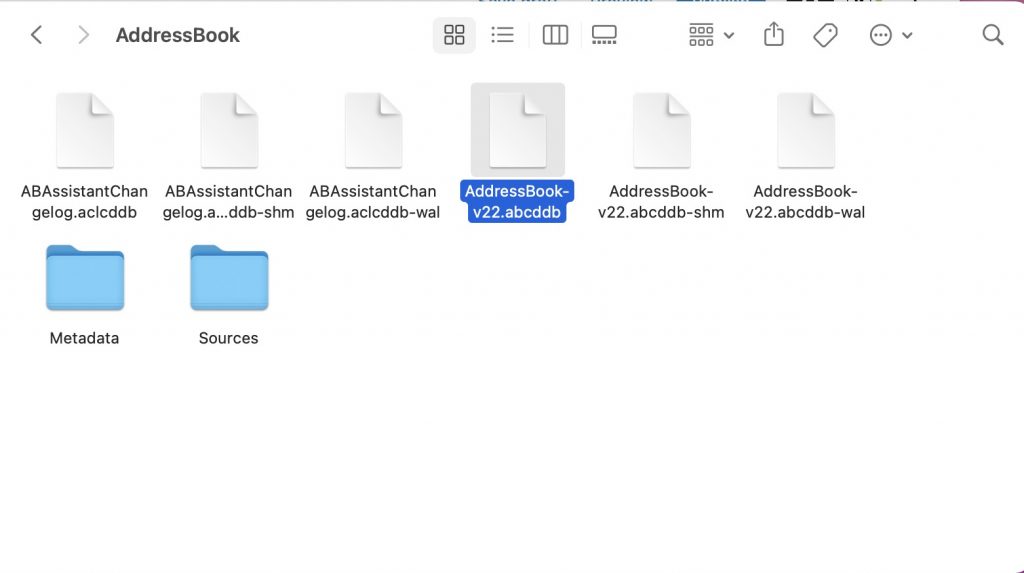Select the ABAssistantChangelog.aclcddb file icon
1024x573 pixels.
(85, 130)
